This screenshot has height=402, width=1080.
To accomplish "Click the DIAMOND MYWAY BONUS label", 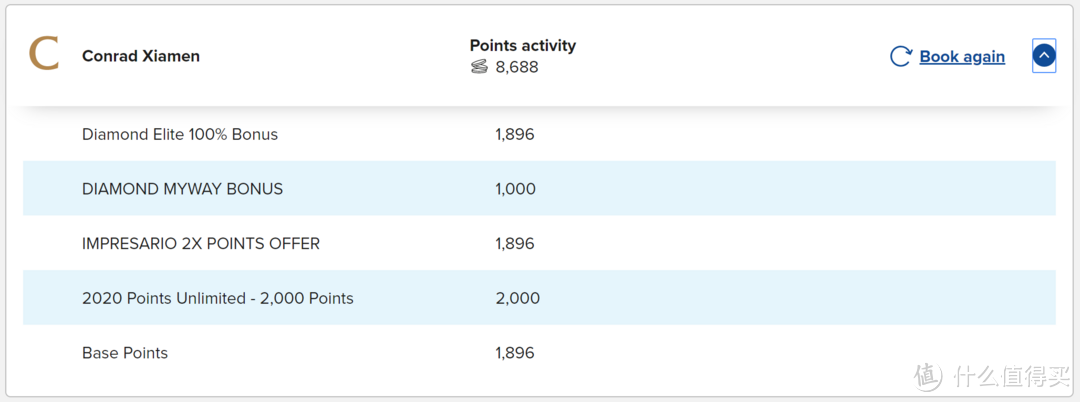I will coord(182,189).
